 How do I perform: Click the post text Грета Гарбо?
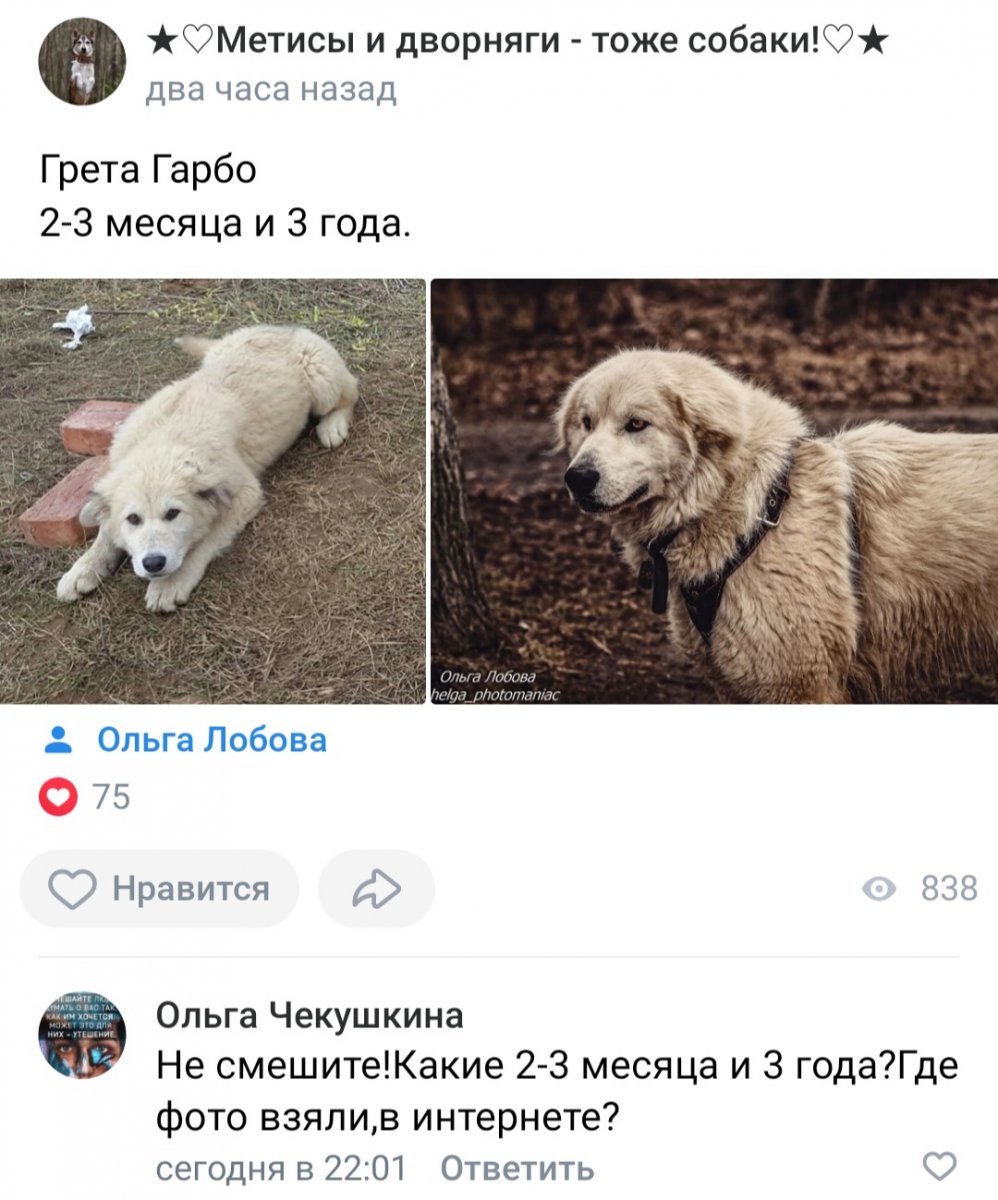[148, 169]
